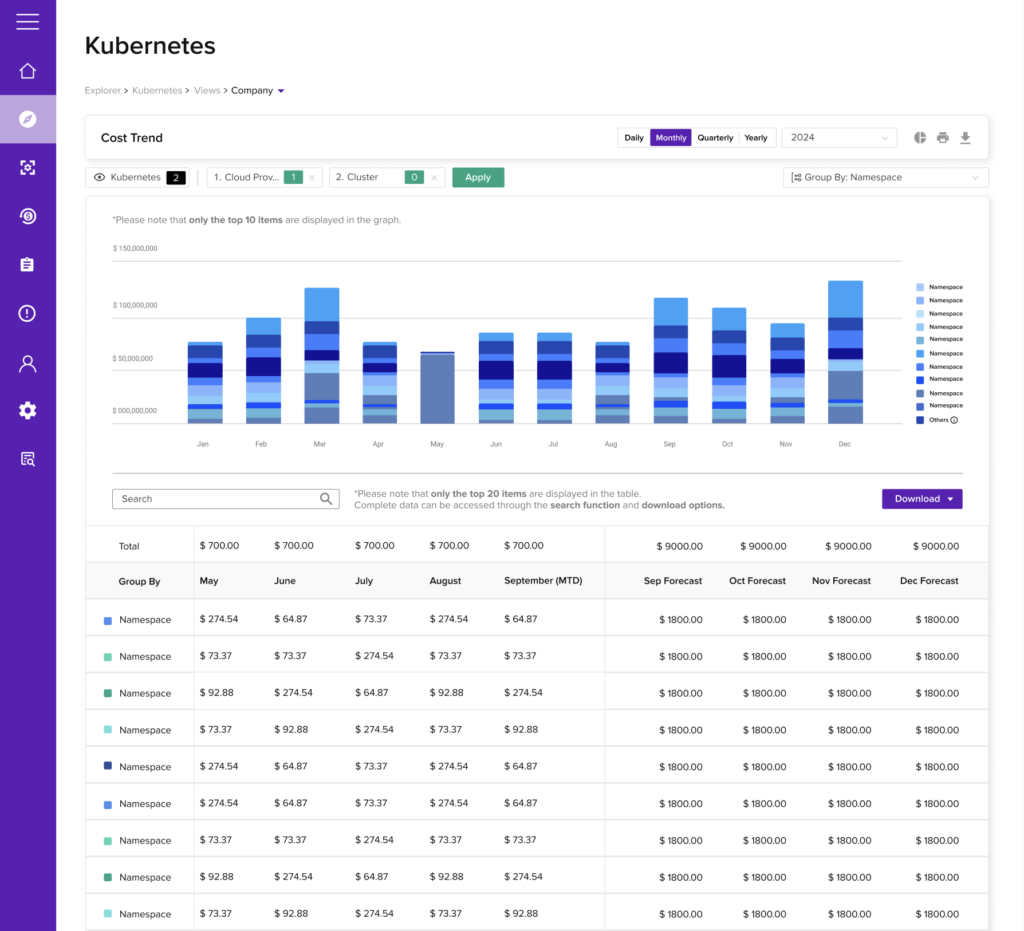Open the scan/focus icon in sidebar
Screen dimensions: 1024x931
tap(27, 168)
